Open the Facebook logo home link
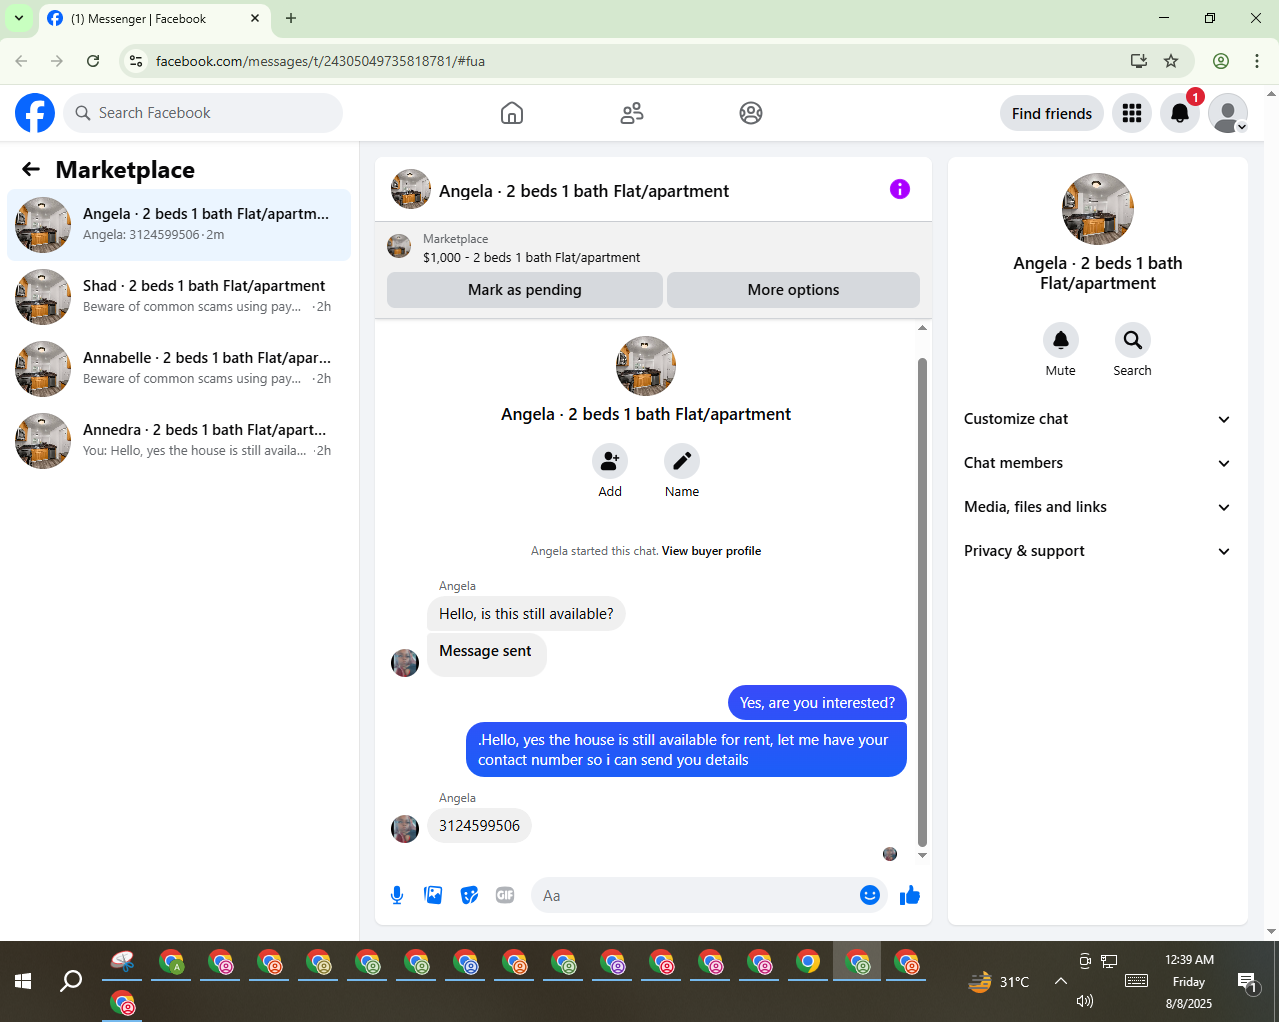Image resolution: width=1279 pixels, height=1022 pixels. [35, 113]
